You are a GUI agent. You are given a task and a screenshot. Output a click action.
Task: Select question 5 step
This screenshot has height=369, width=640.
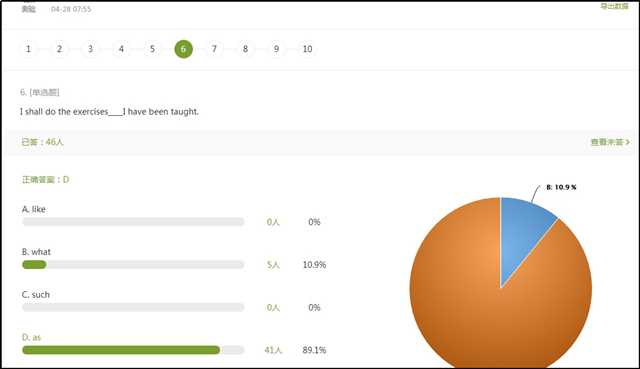click(153, 49)
